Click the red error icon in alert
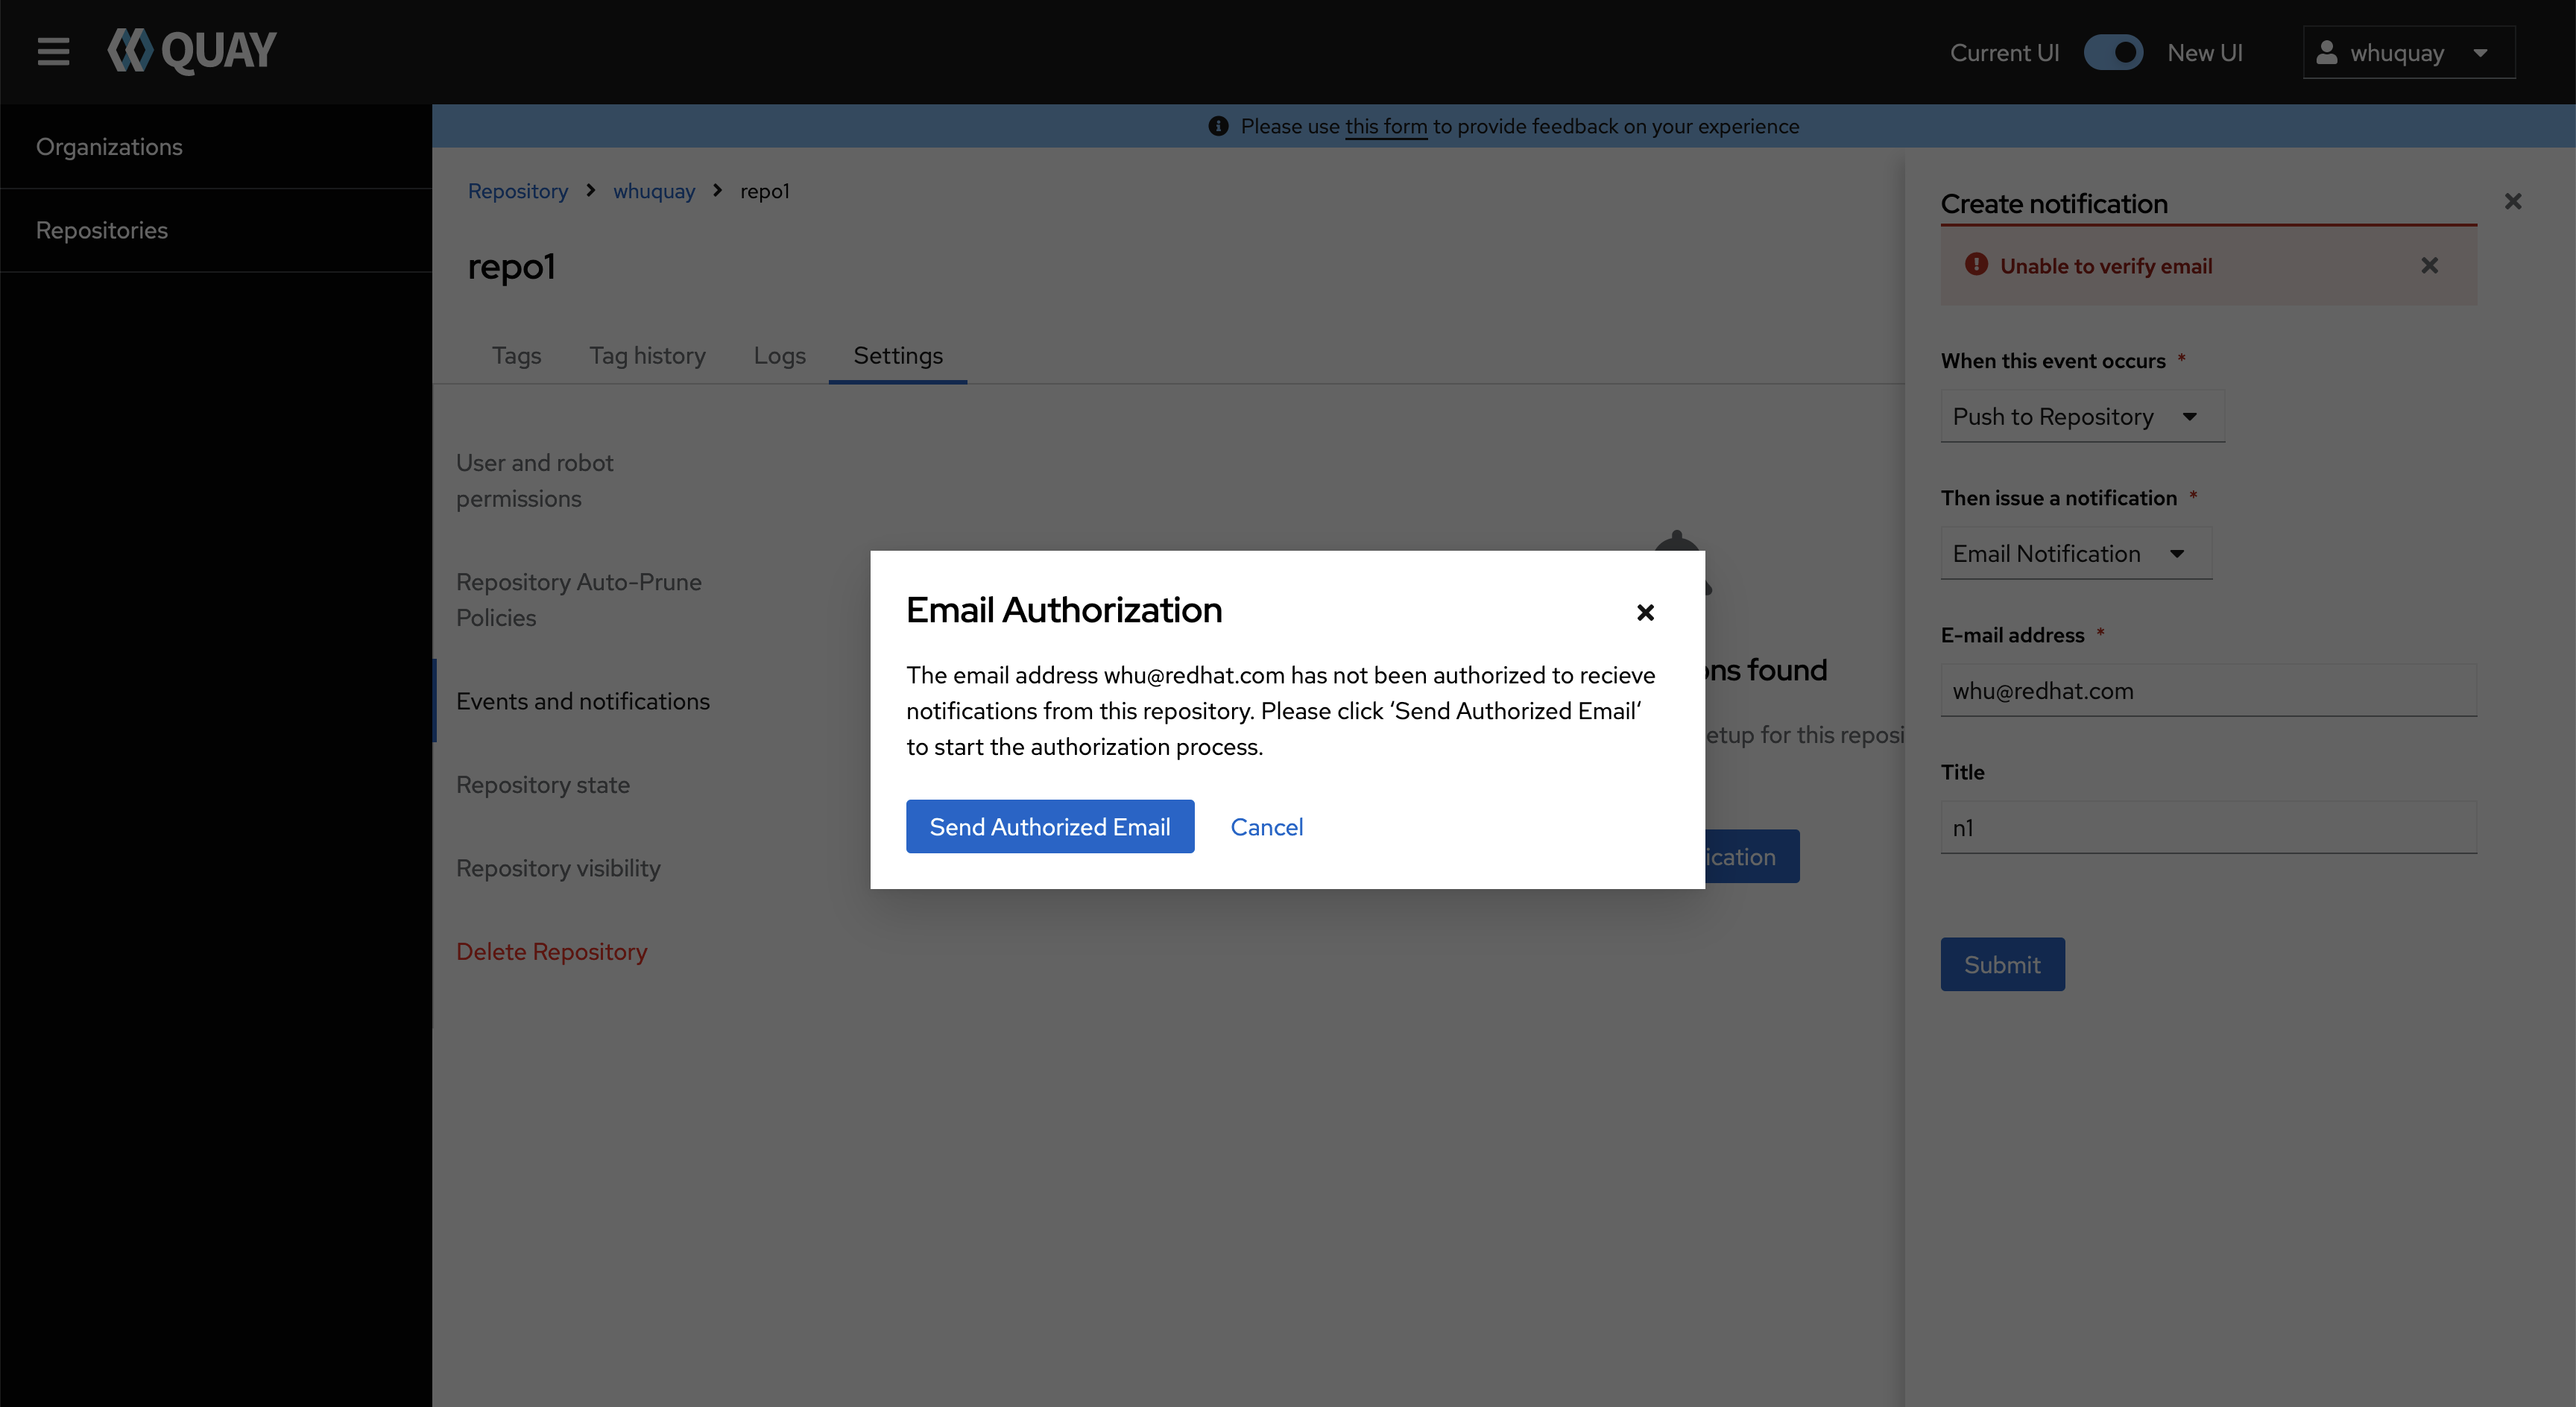This screenshot has height=1407, width=2576. tap(1976, 265)
